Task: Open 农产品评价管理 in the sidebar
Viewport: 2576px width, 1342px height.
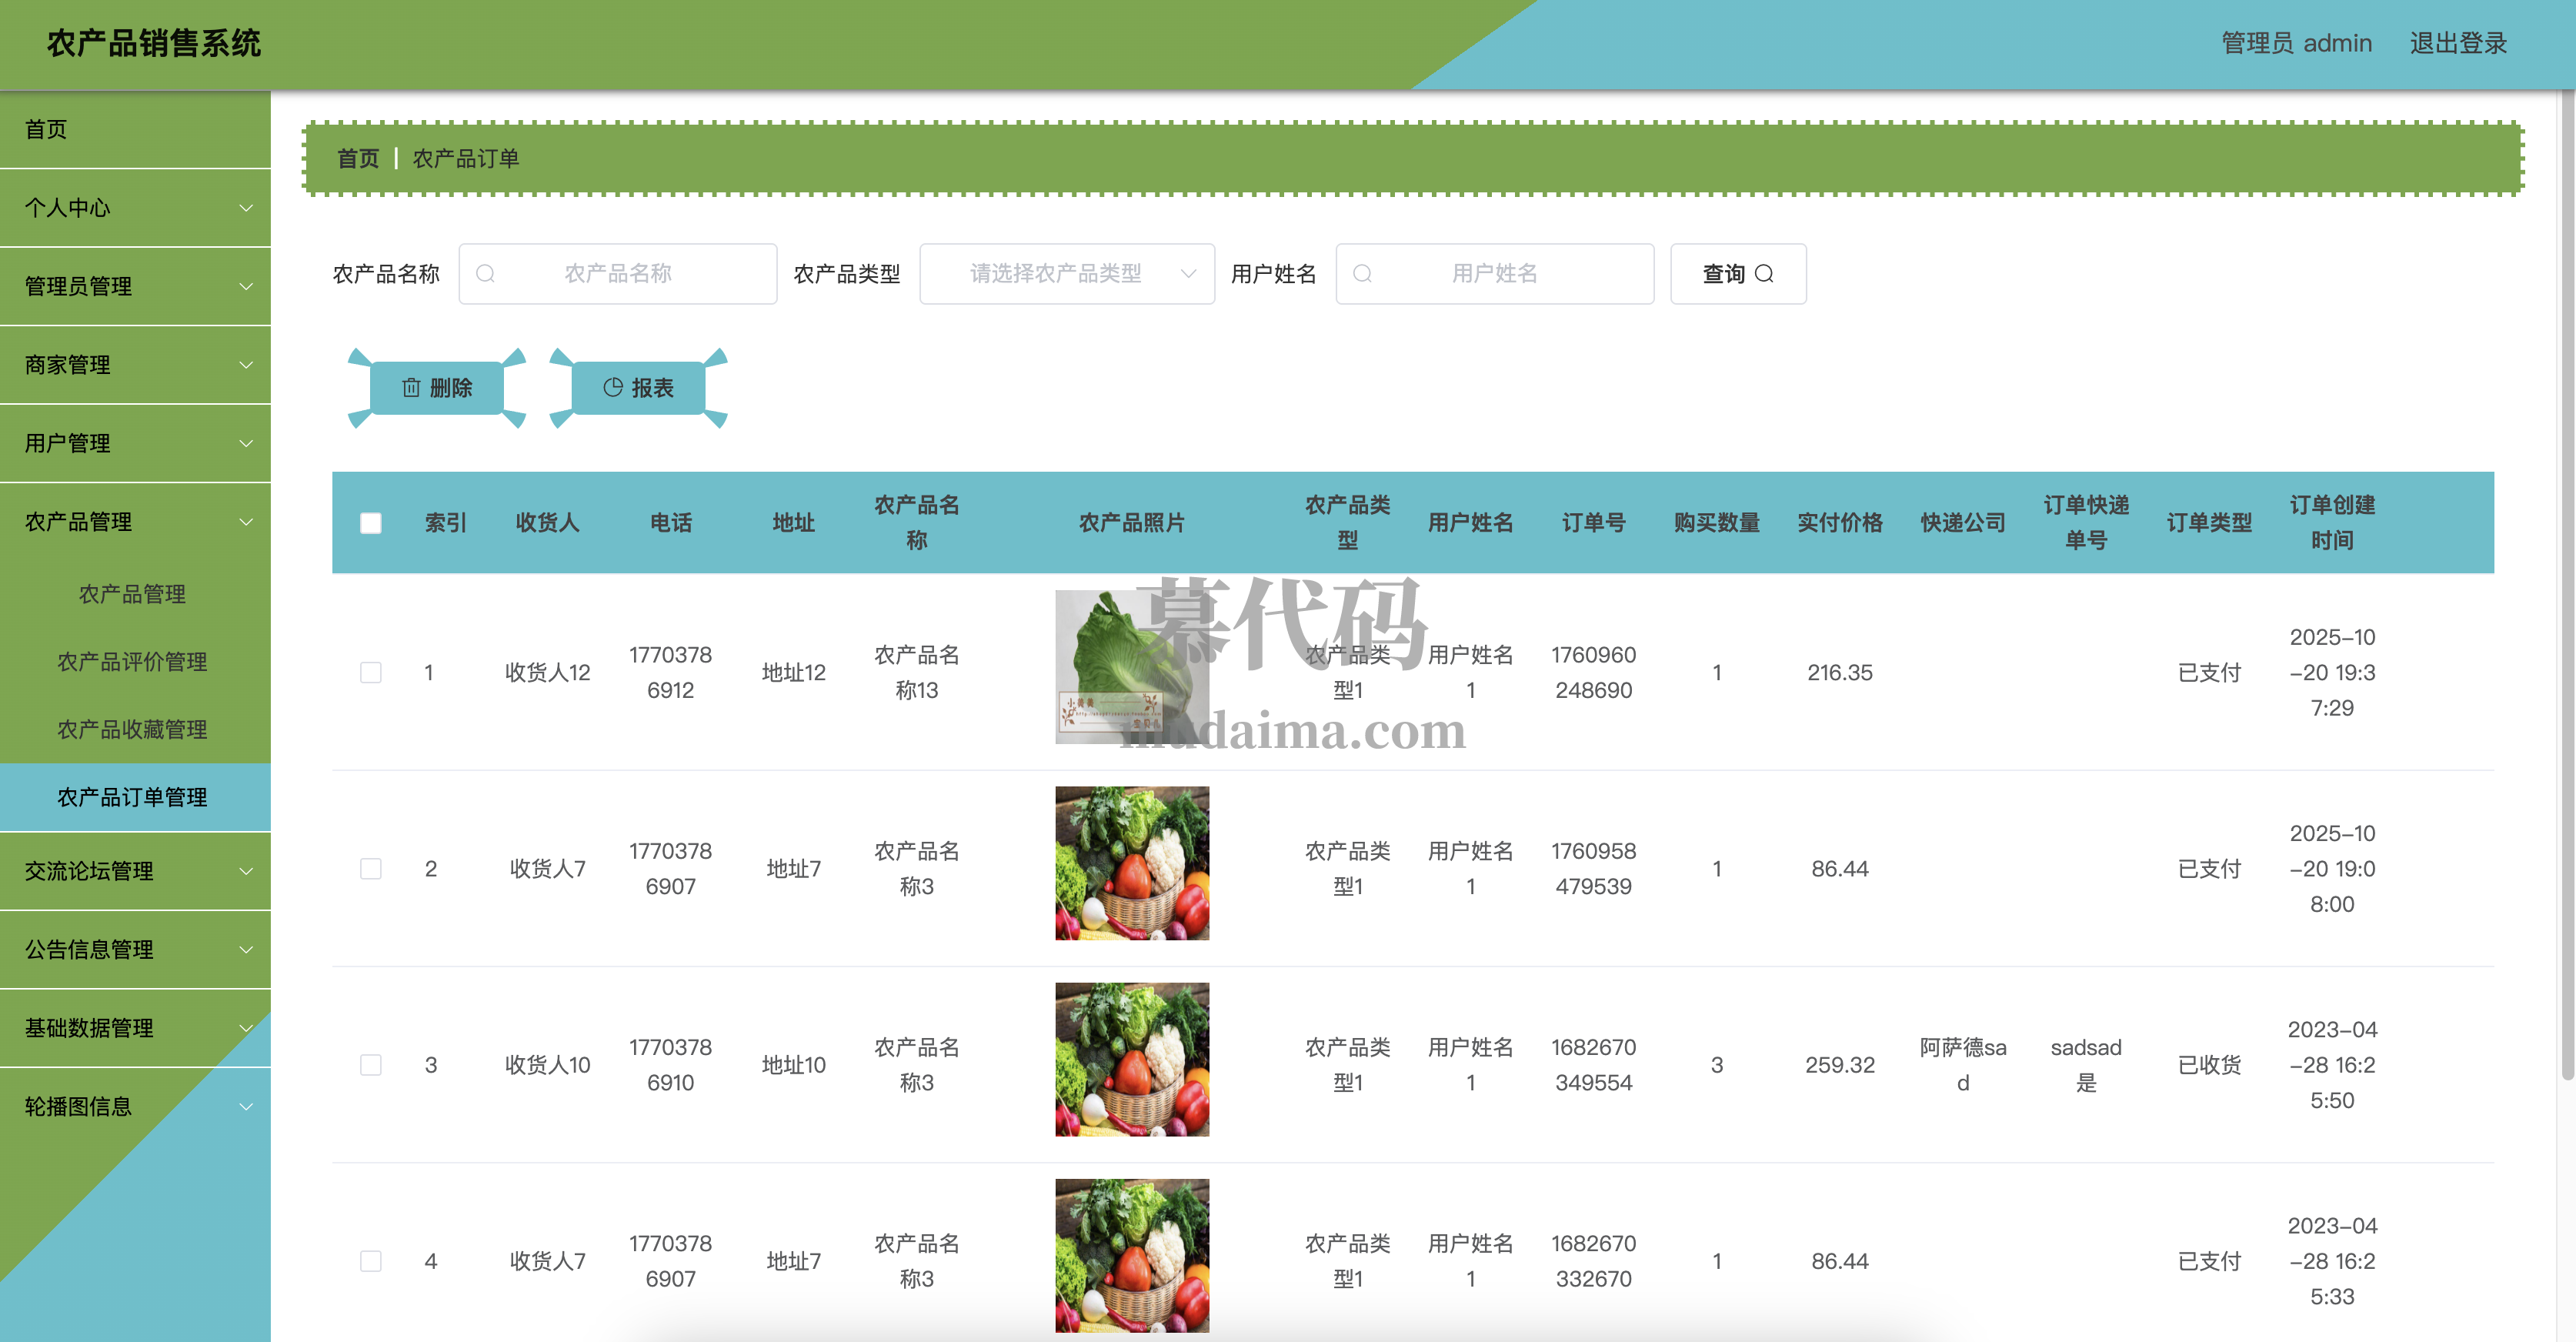Action: tap(132, 662)
